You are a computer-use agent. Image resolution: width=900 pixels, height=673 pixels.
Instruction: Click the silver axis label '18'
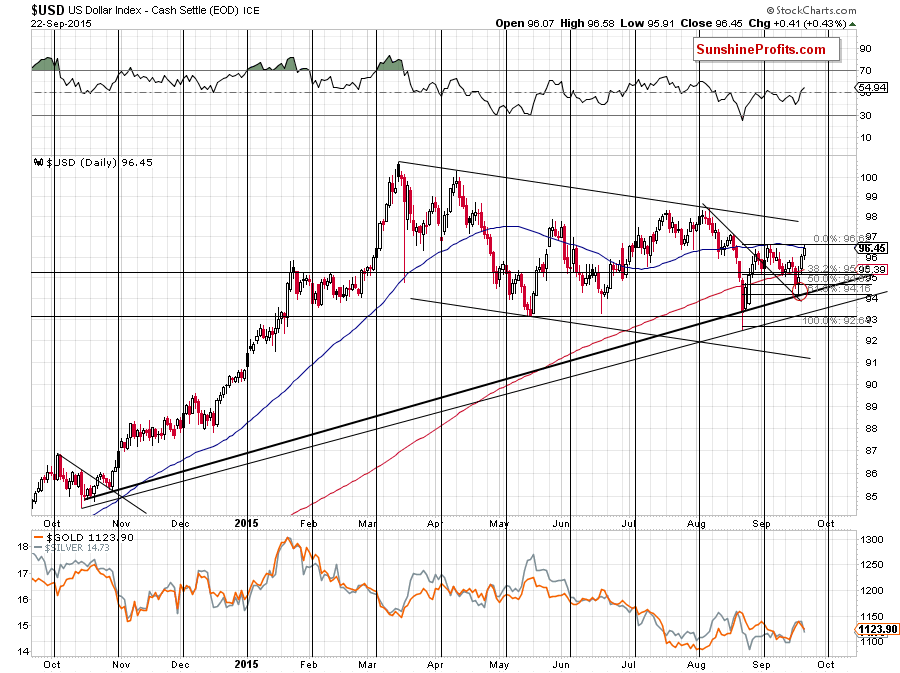(x=23, y=547)
